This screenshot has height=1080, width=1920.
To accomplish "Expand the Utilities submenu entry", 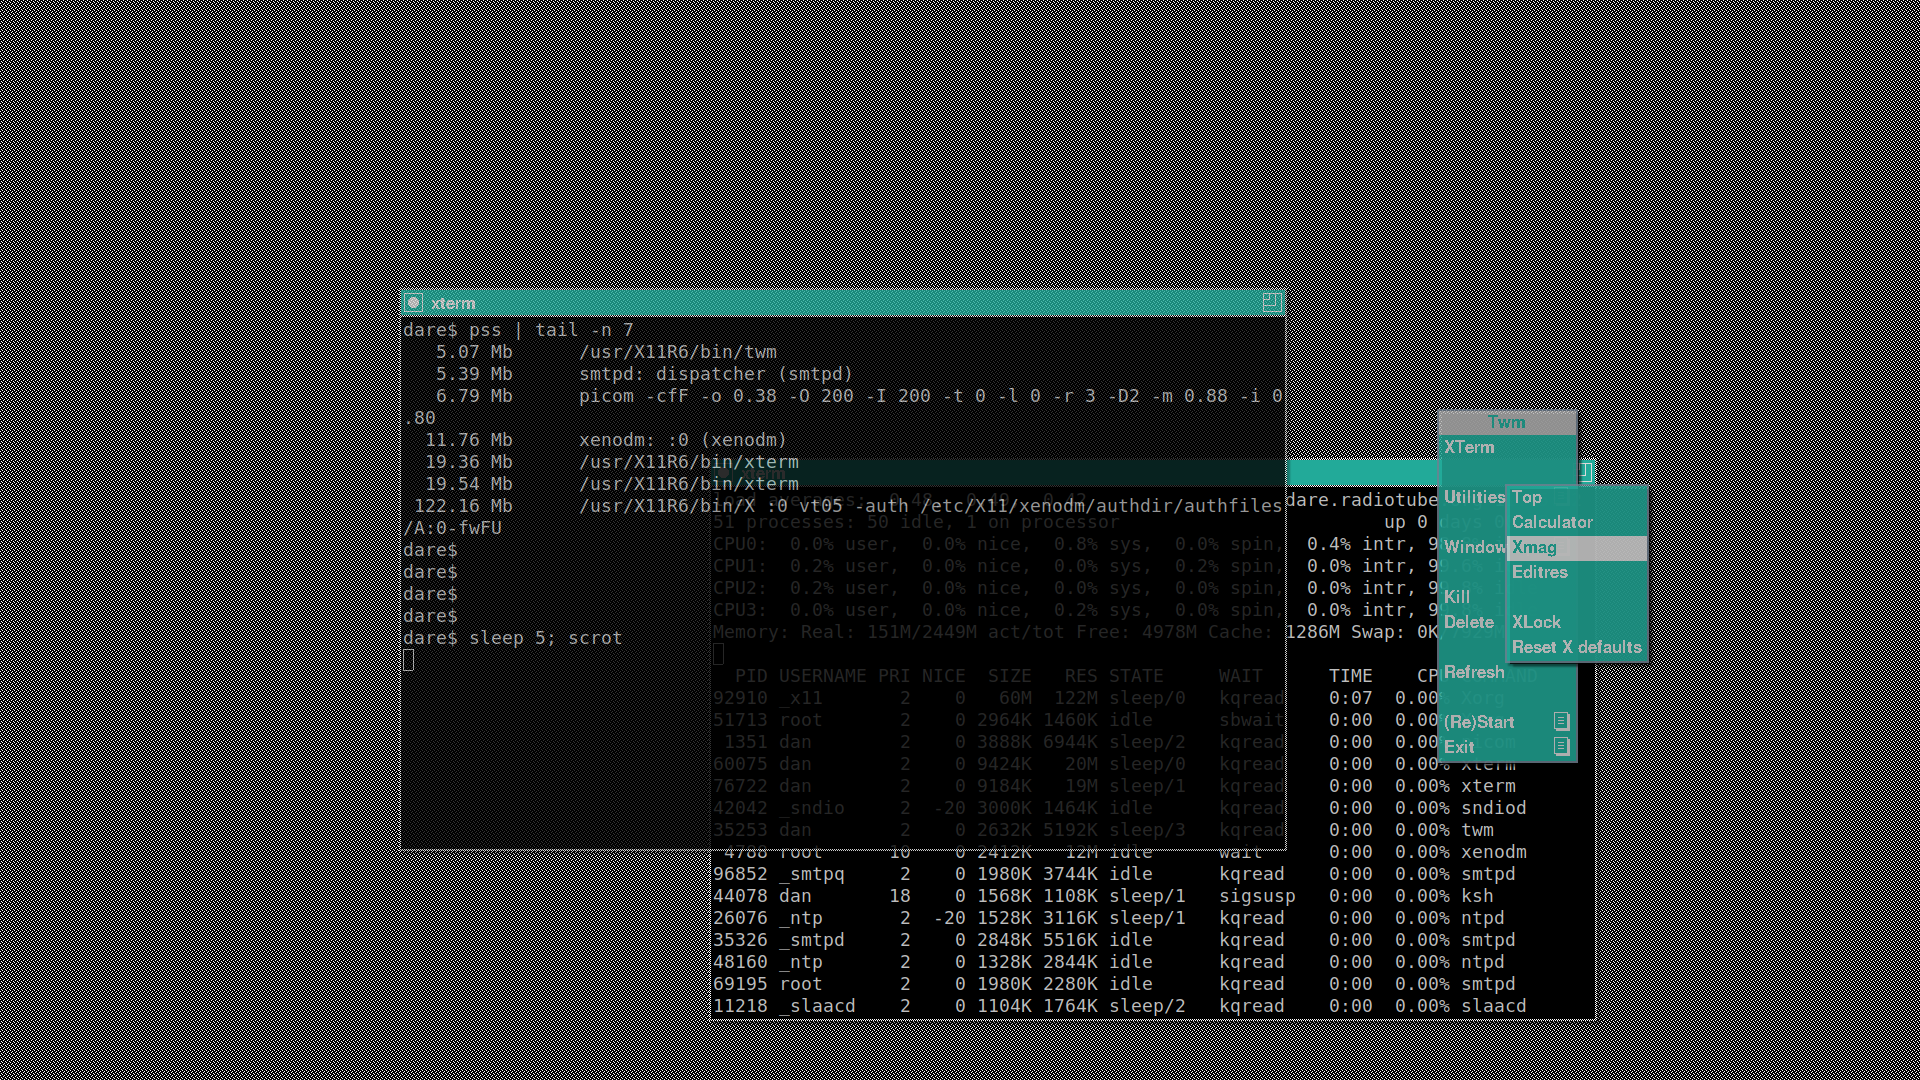I will tap(1473, 497).
